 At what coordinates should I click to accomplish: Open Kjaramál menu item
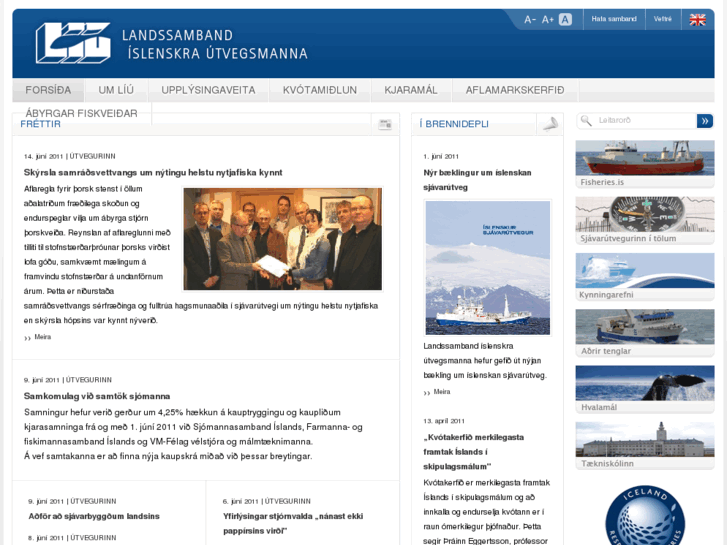(411, 90)
